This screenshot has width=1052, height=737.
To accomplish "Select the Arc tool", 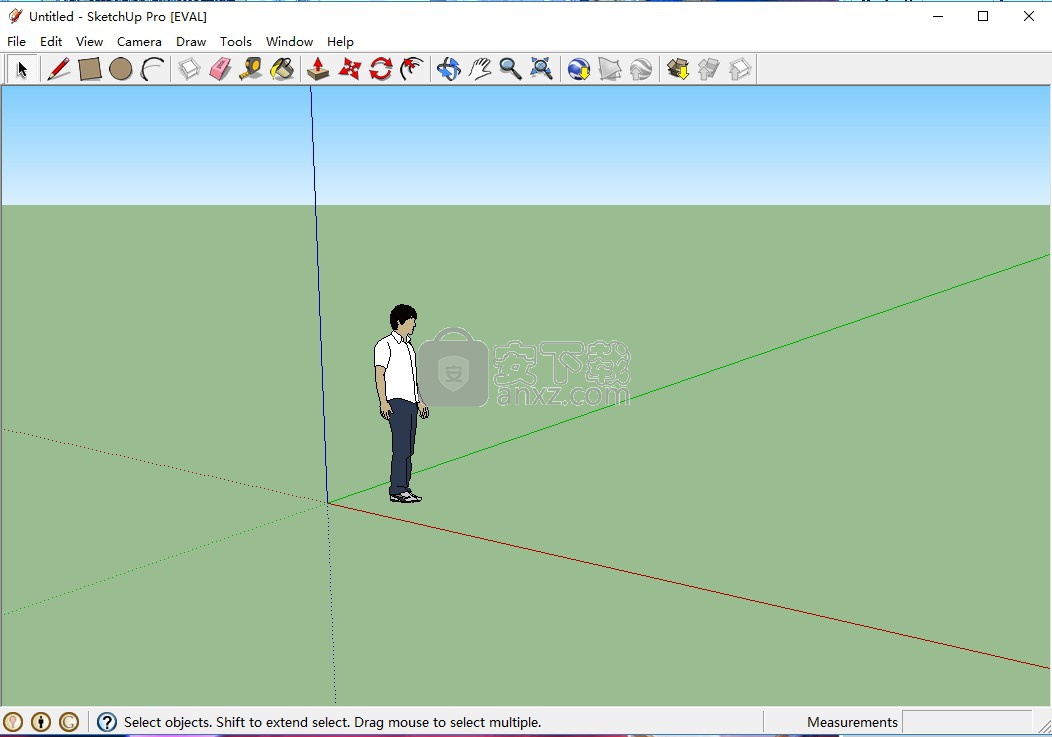I will pos(153,69).
